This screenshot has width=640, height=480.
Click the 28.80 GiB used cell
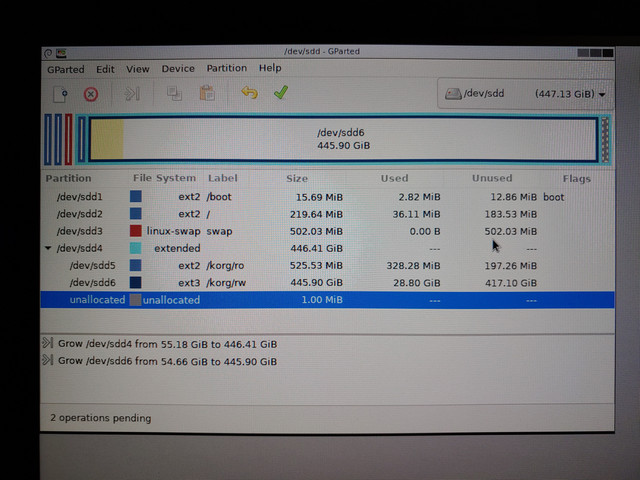(x=416, y=283)
